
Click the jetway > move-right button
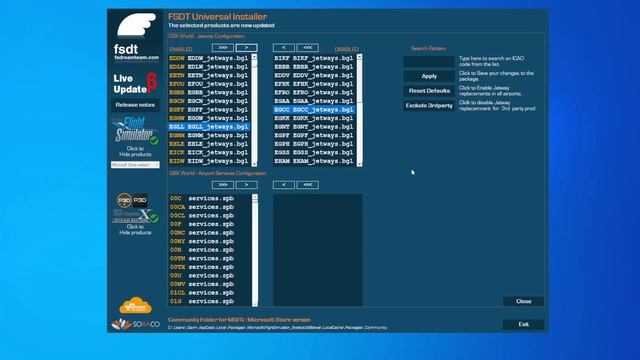click(x=247, y=48)
